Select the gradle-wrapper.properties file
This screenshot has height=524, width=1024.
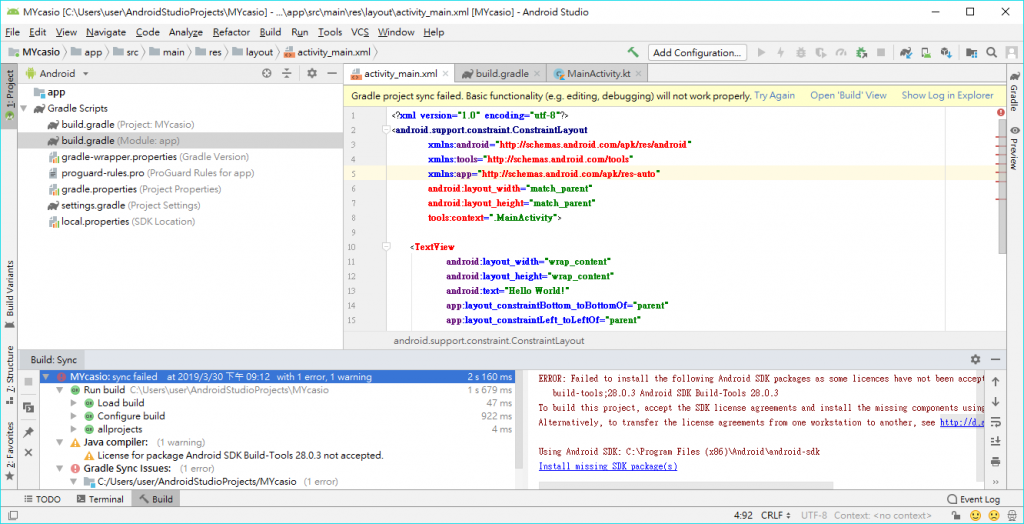coord(150,157)
